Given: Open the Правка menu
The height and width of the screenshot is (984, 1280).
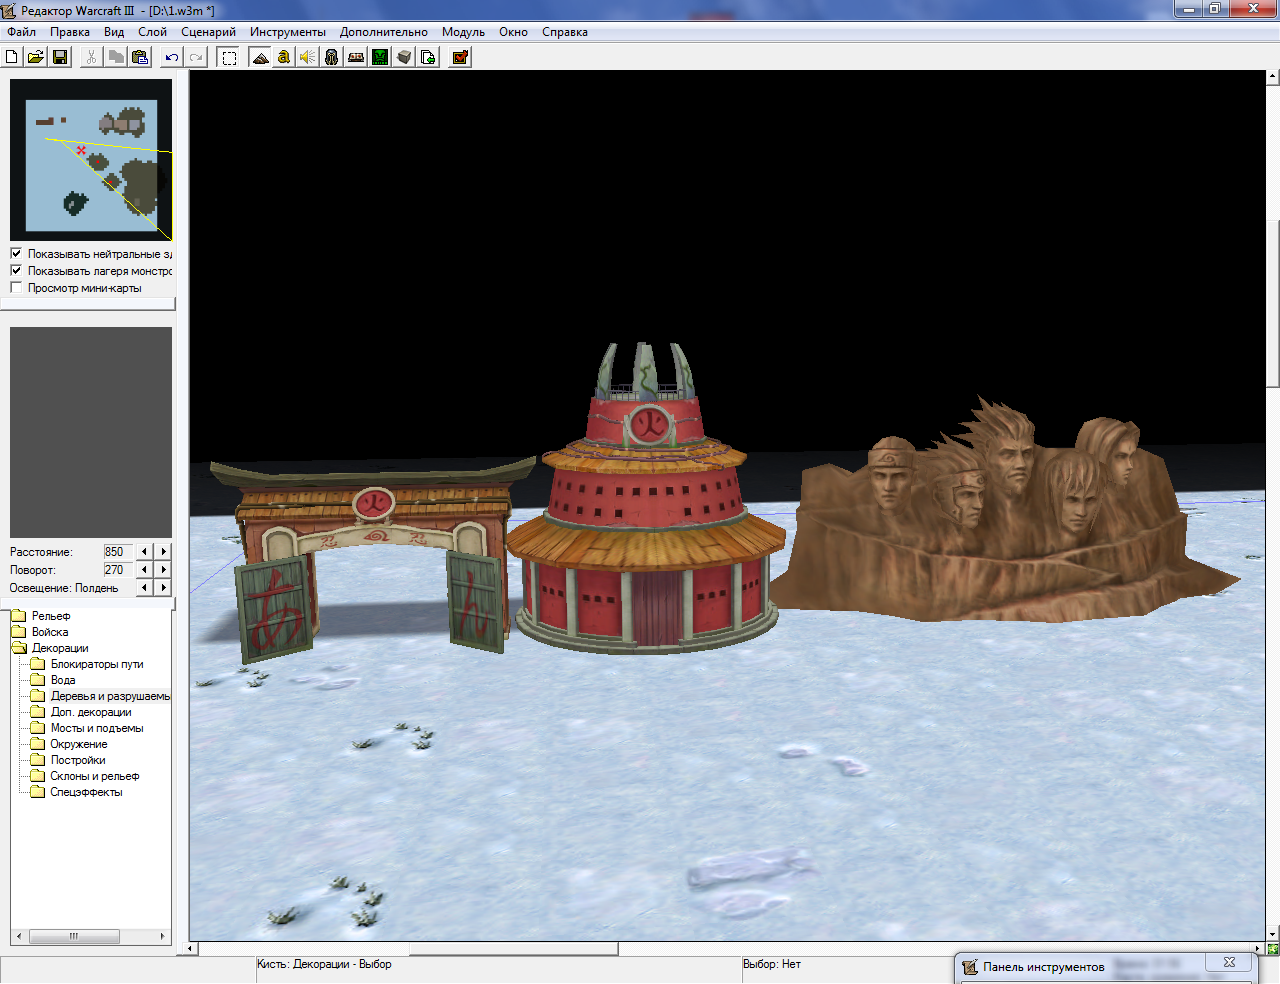Looking at the screenshot, I should (70, 32).
